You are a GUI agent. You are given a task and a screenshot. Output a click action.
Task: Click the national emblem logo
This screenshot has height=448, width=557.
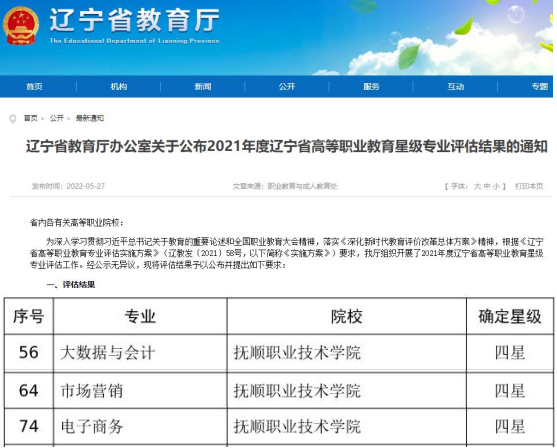coord(21,26)
